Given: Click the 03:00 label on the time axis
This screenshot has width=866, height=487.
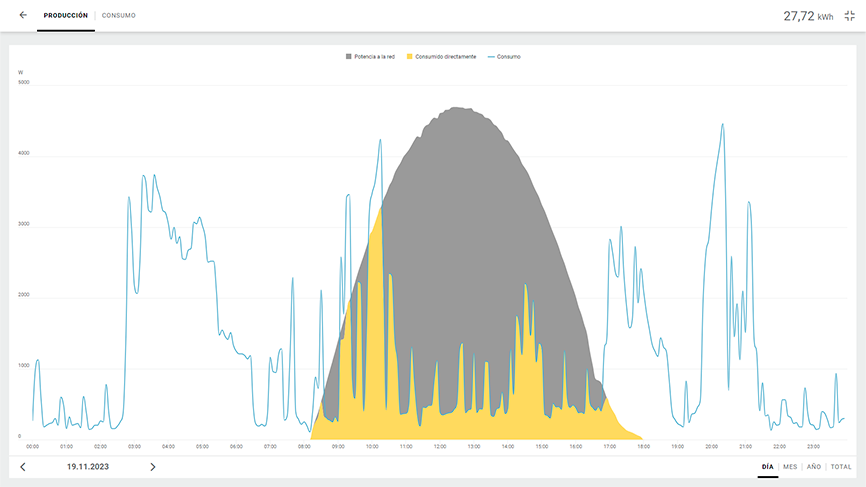Looking at the screenshot, I should [134, 447].
